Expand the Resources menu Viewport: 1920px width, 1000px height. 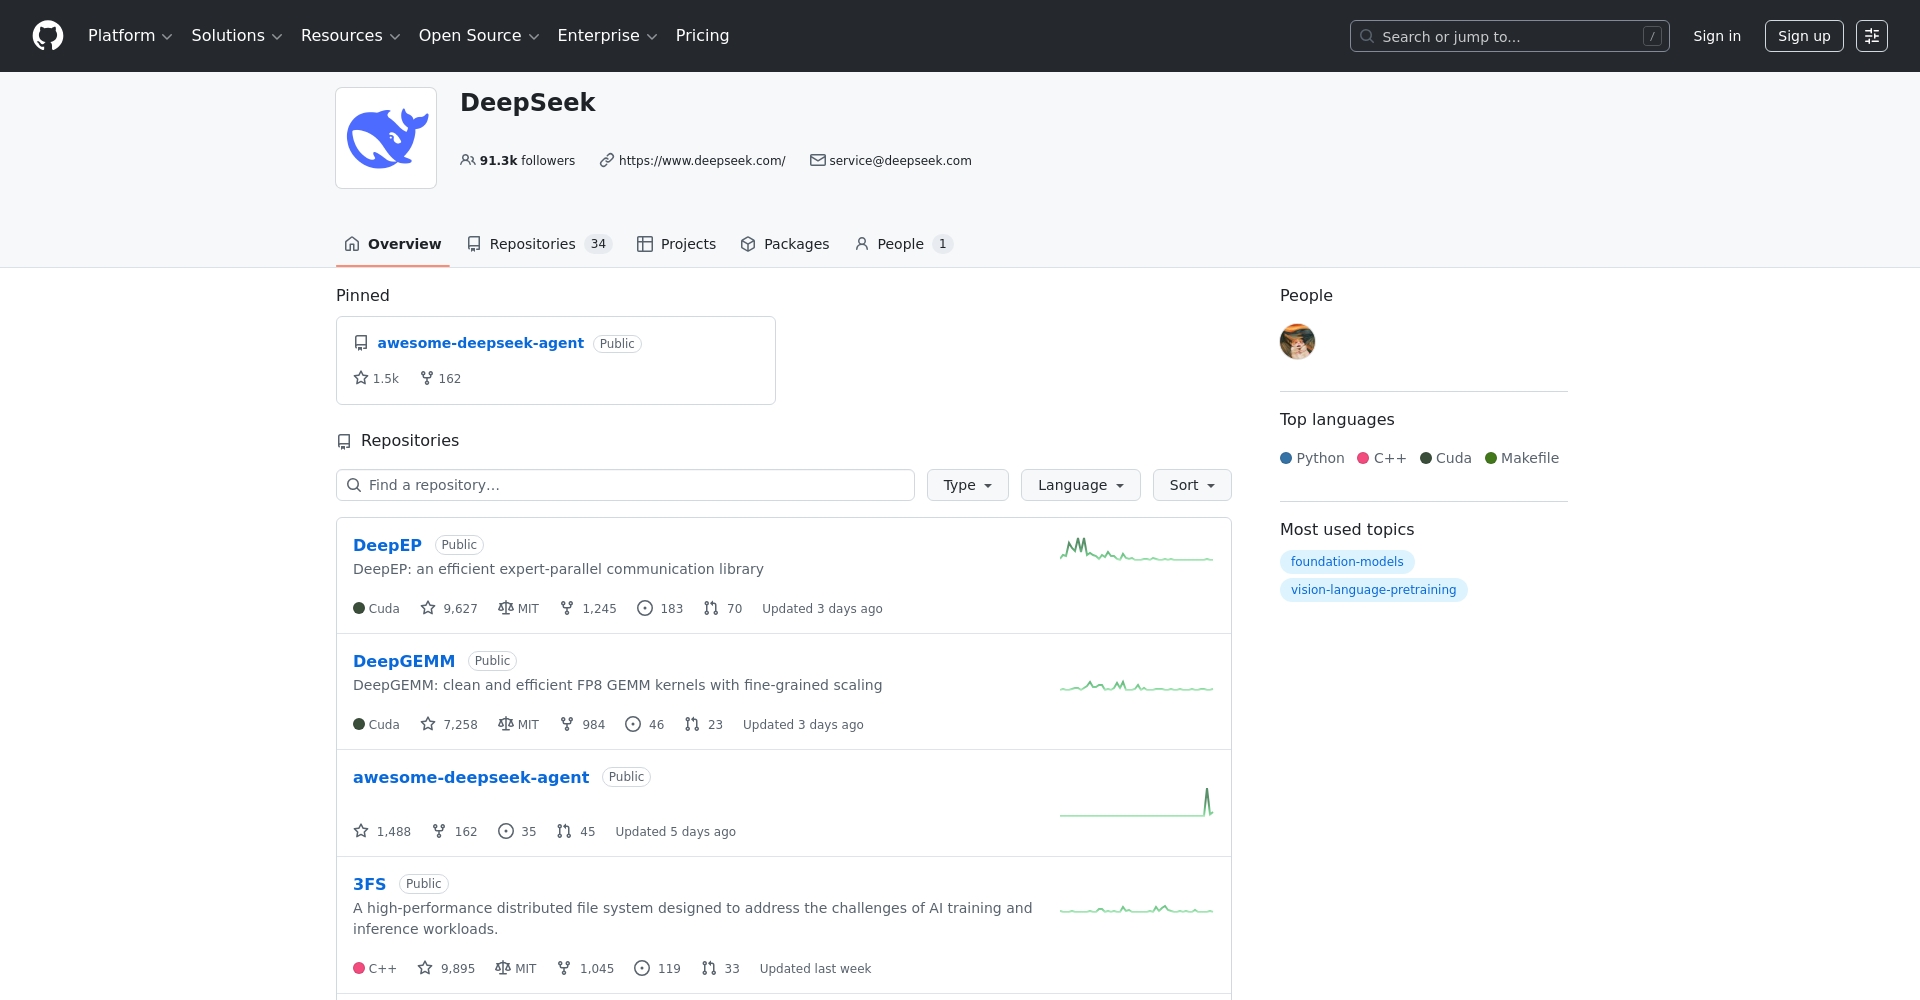pyautogui.click(x=350, y=36)
